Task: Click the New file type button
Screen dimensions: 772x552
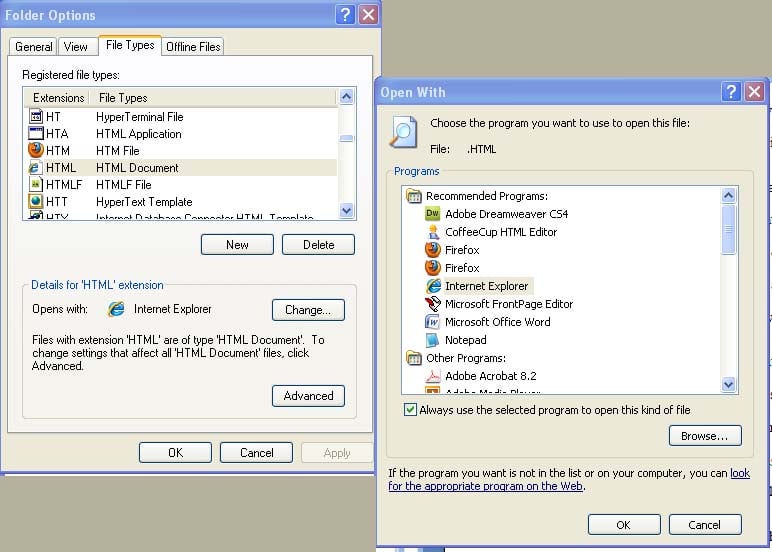Action: 237,245
